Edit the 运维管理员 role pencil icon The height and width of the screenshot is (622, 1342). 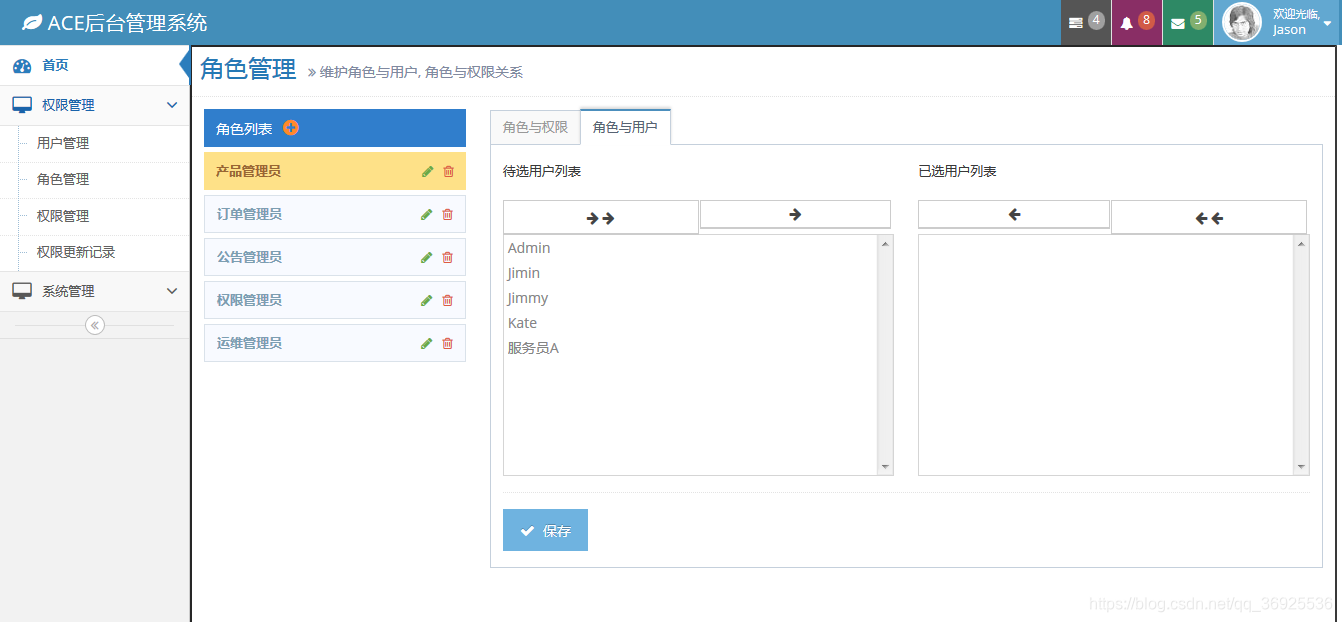(427, 343)
